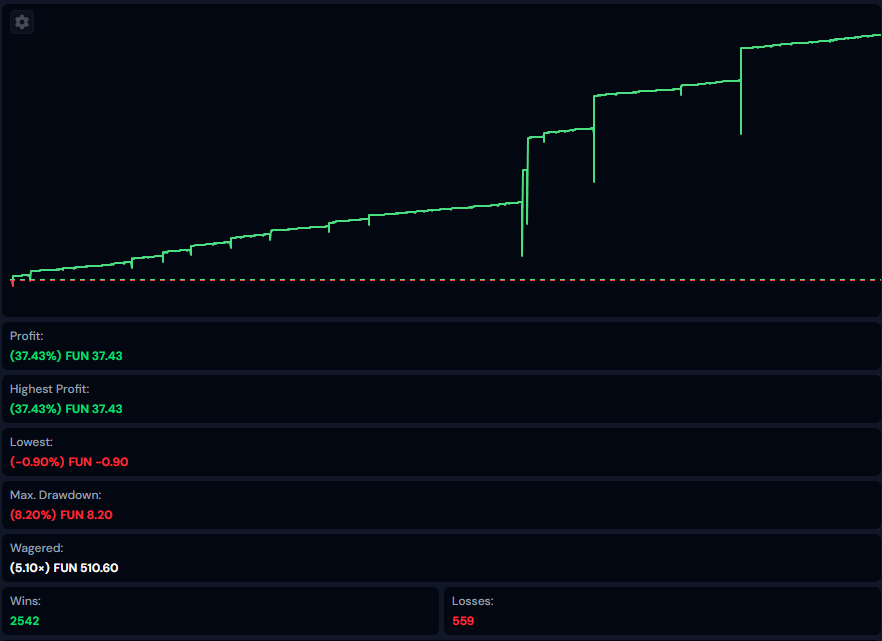Select the Highest Profit value text

coord(66,409)
